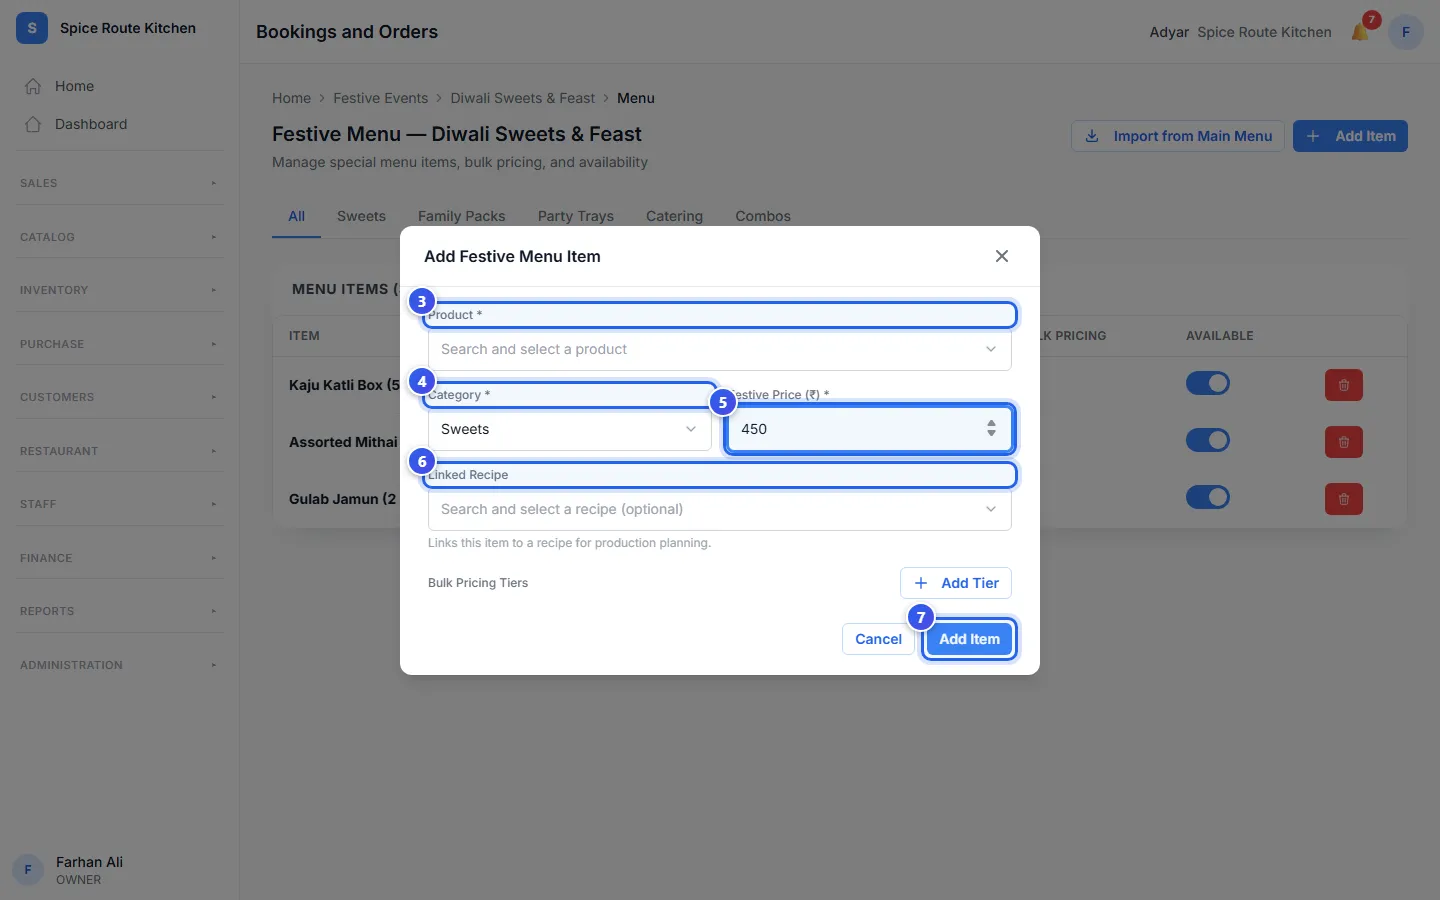Delete the Gulab Jamun row
The image size is (1440, 900).
(x=1343, y=499)
